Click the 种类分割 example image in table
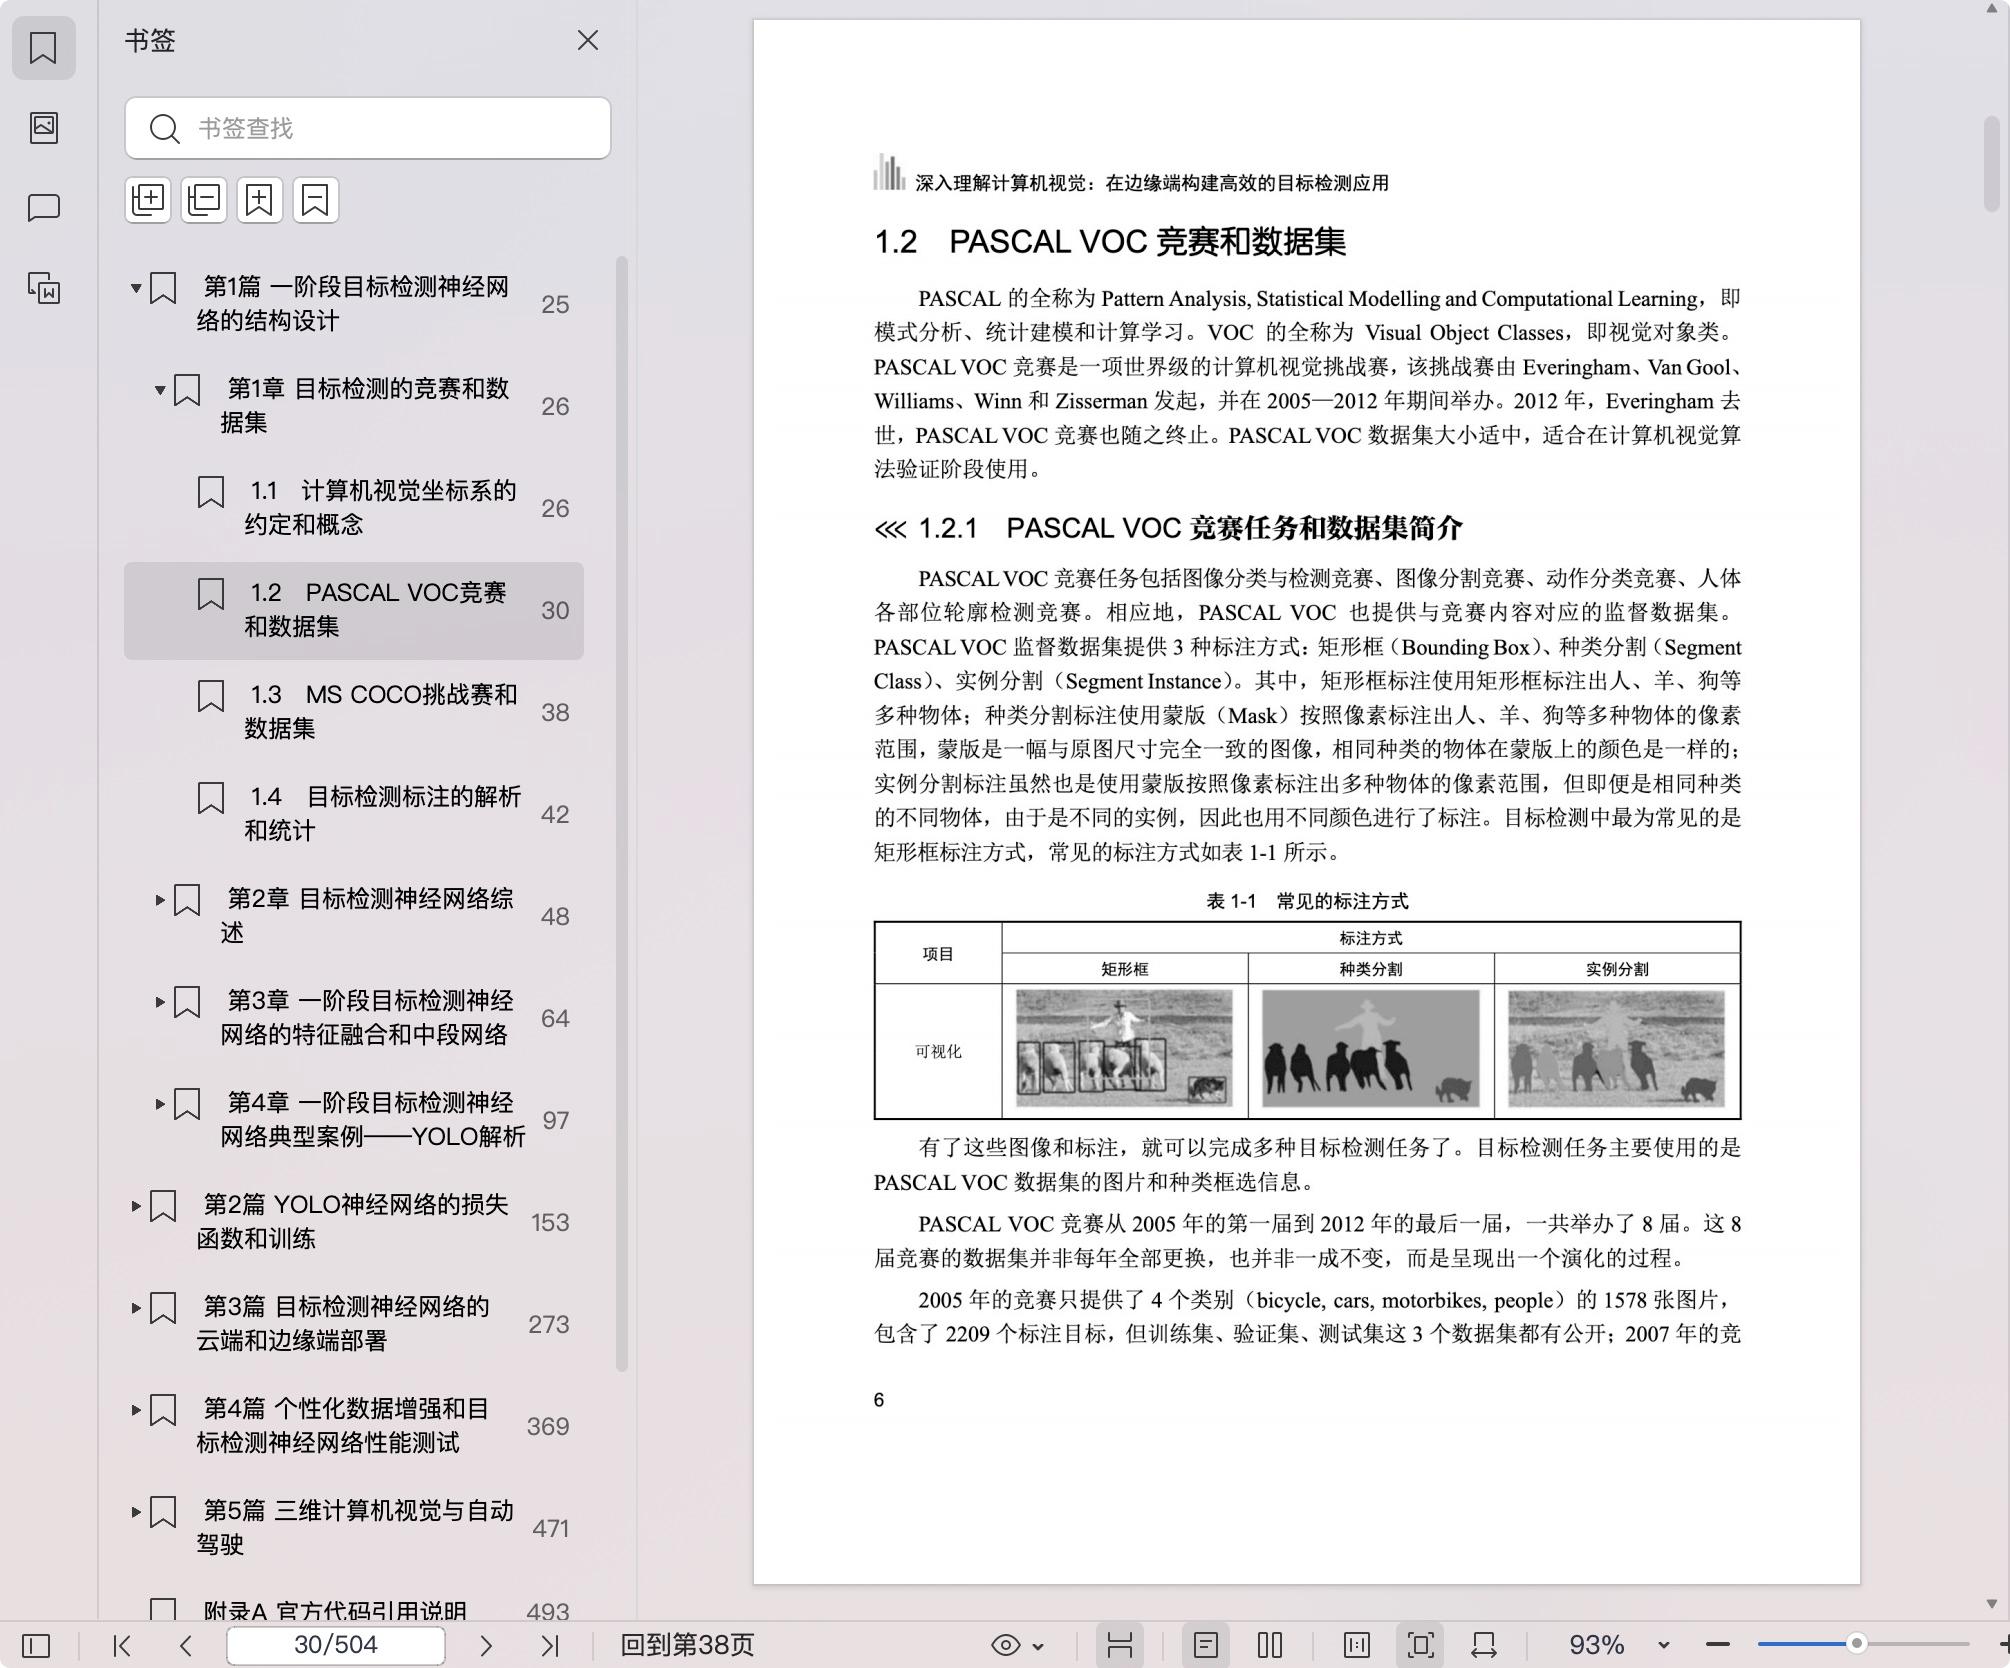Image resolution: width=2010 pixels, height=1668 pixels. 1370,1048
